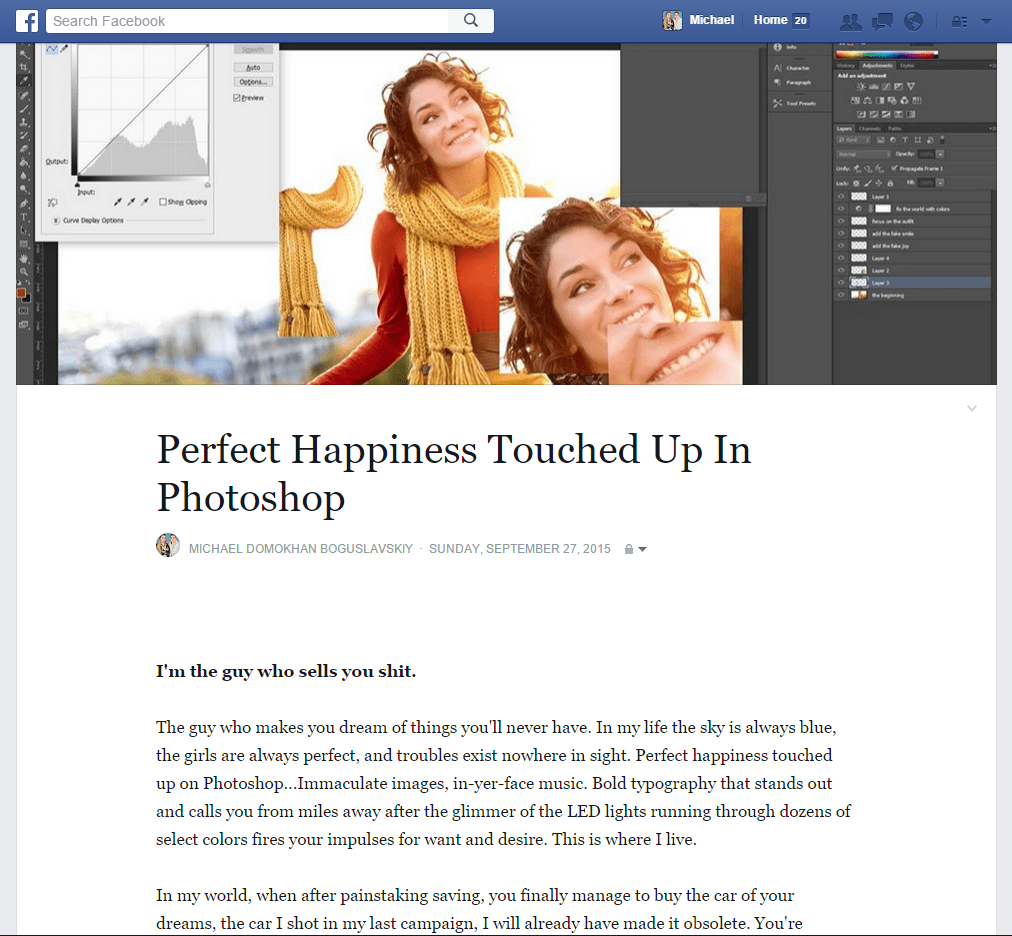Click the magnifying glass search button

pyautogui.click(x=471, y=21)
